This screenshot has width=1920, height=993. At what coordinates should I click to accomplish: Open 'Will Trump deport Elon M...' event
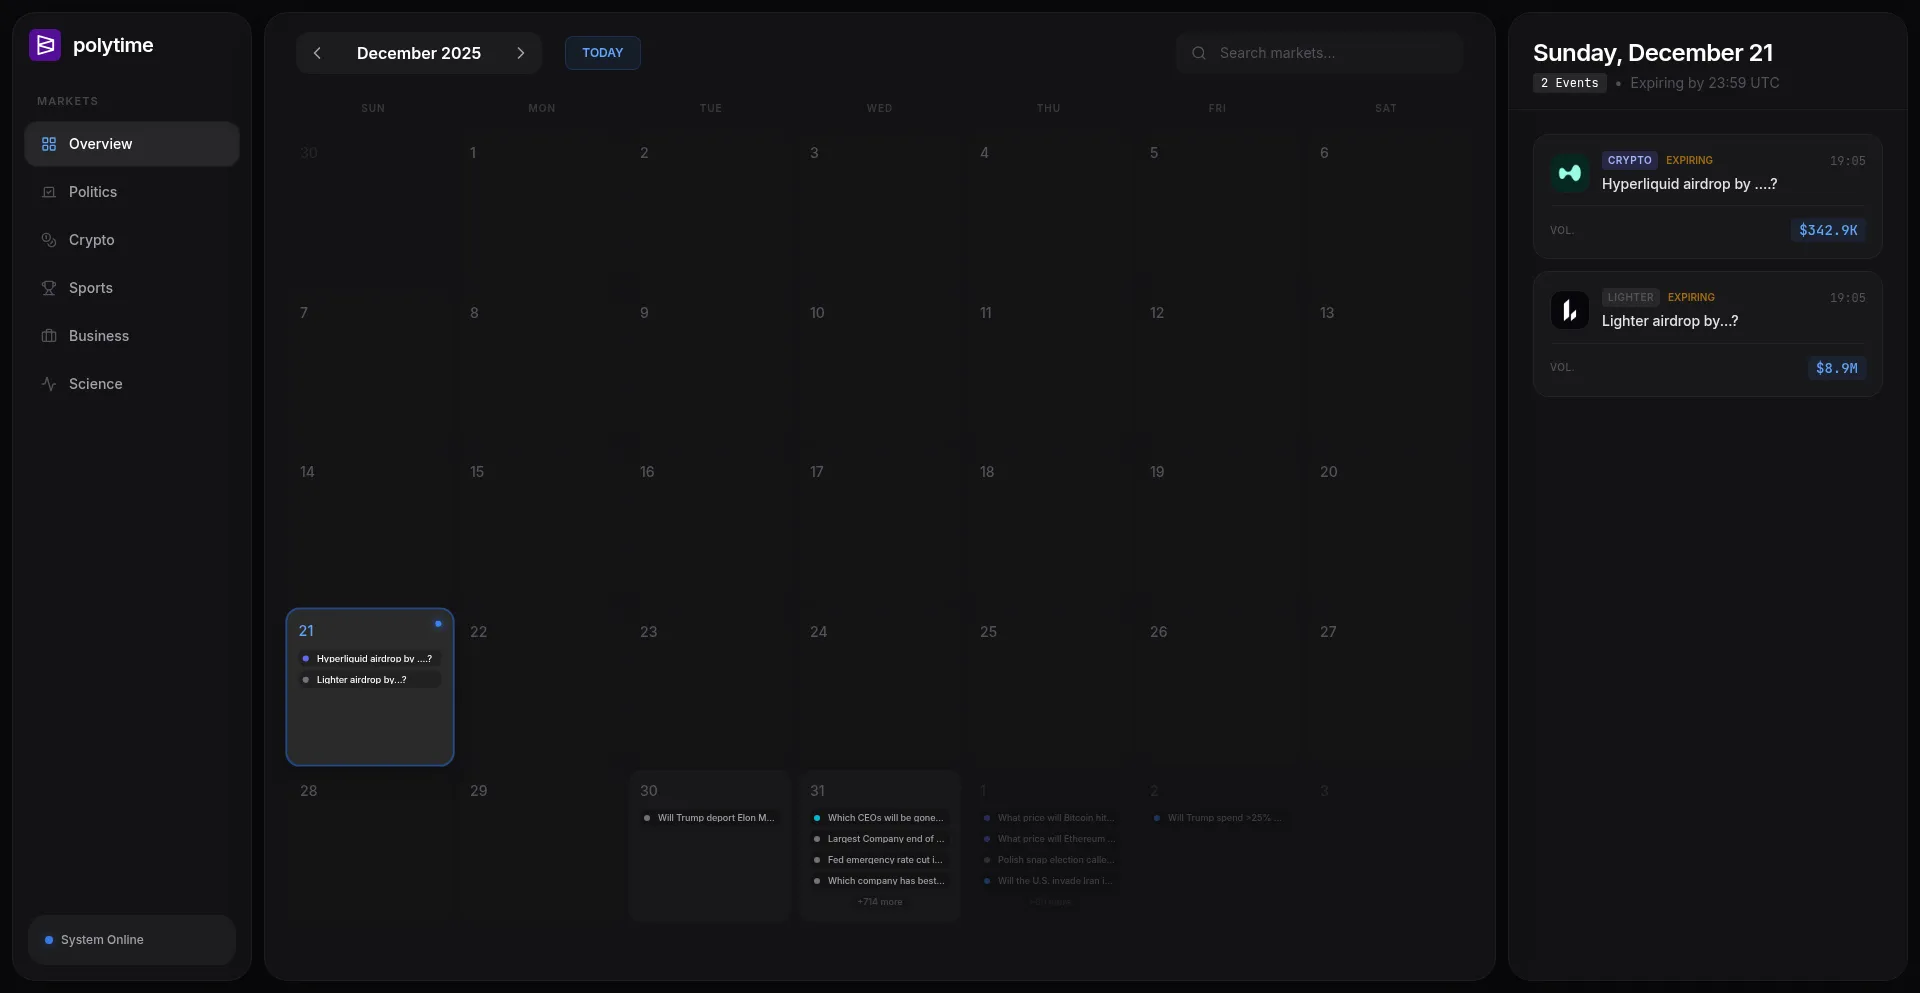(x=714, y=818)
